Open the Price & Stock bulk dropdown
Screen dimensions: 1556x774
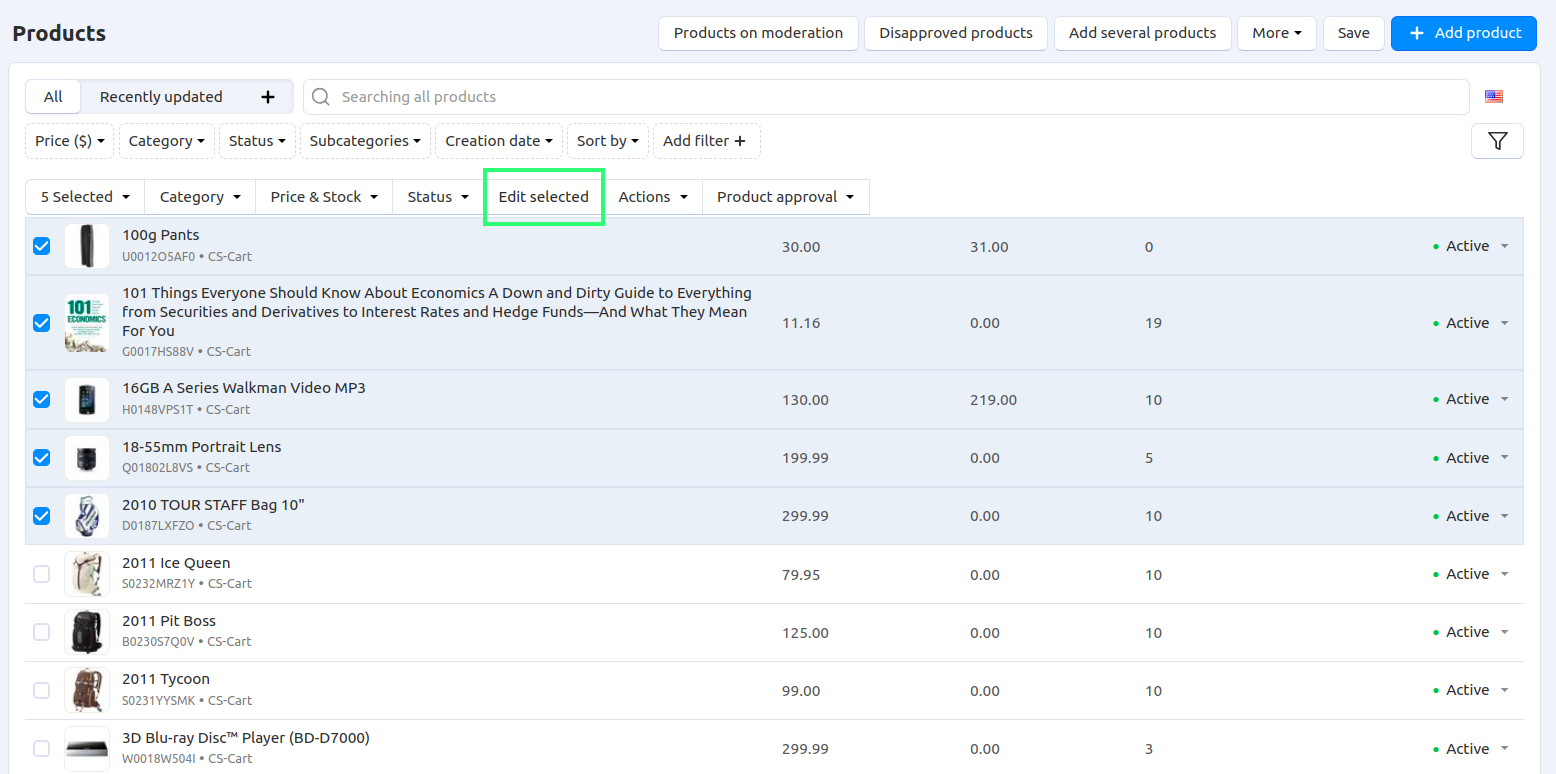tap(324, 197)
